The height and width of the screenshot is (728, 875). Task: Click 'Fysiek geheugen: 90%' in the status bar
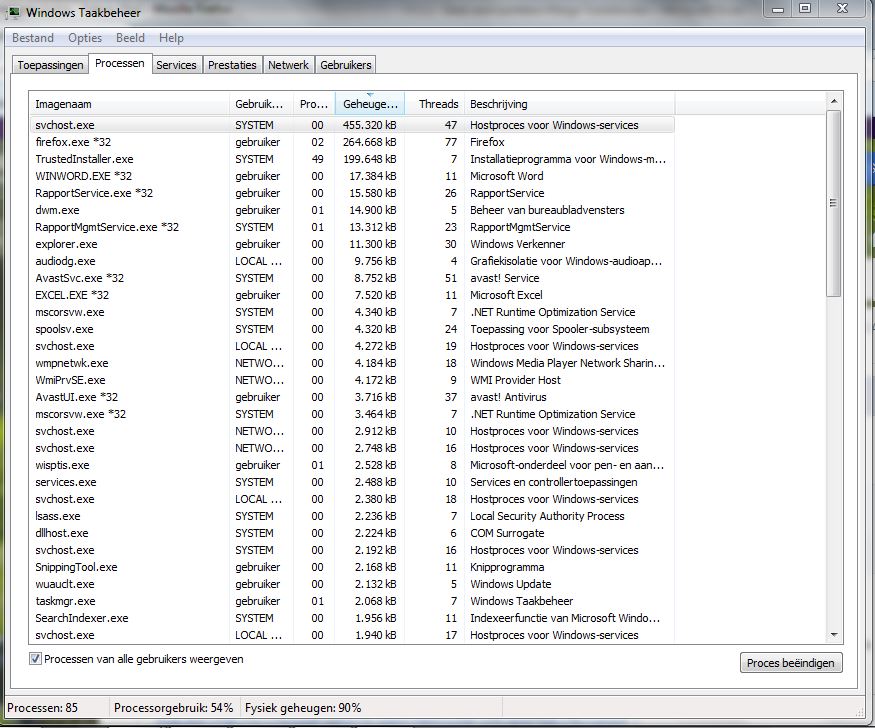click(303, 708)
